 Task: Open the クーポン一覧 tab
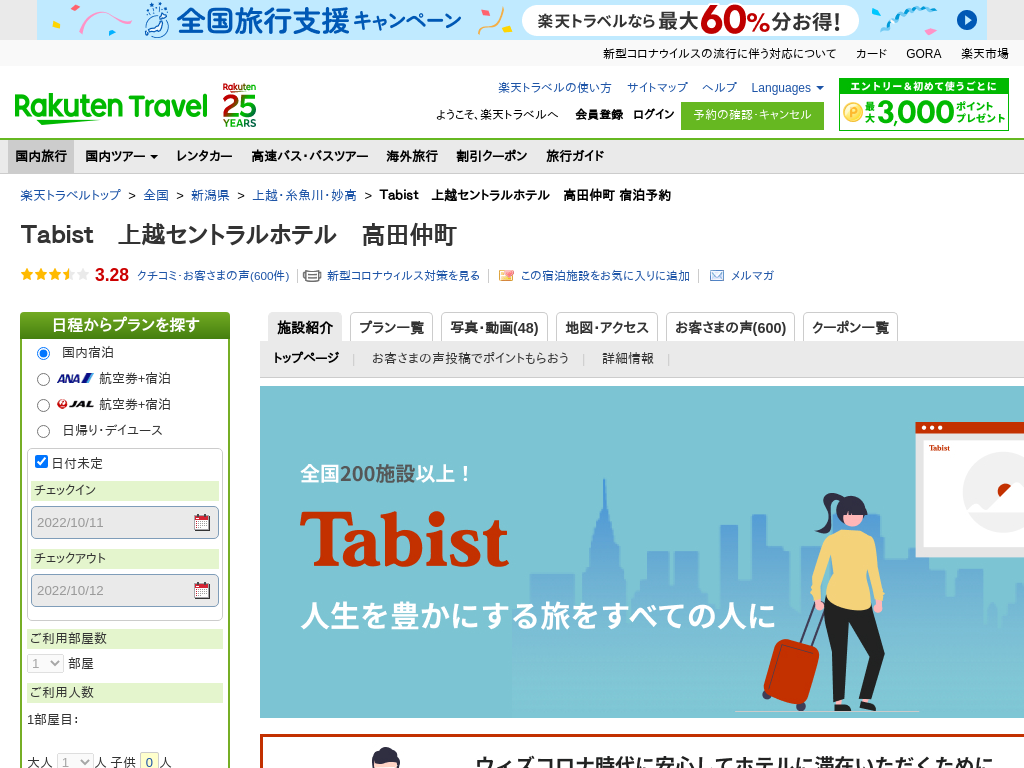click(x=850, y=327)
